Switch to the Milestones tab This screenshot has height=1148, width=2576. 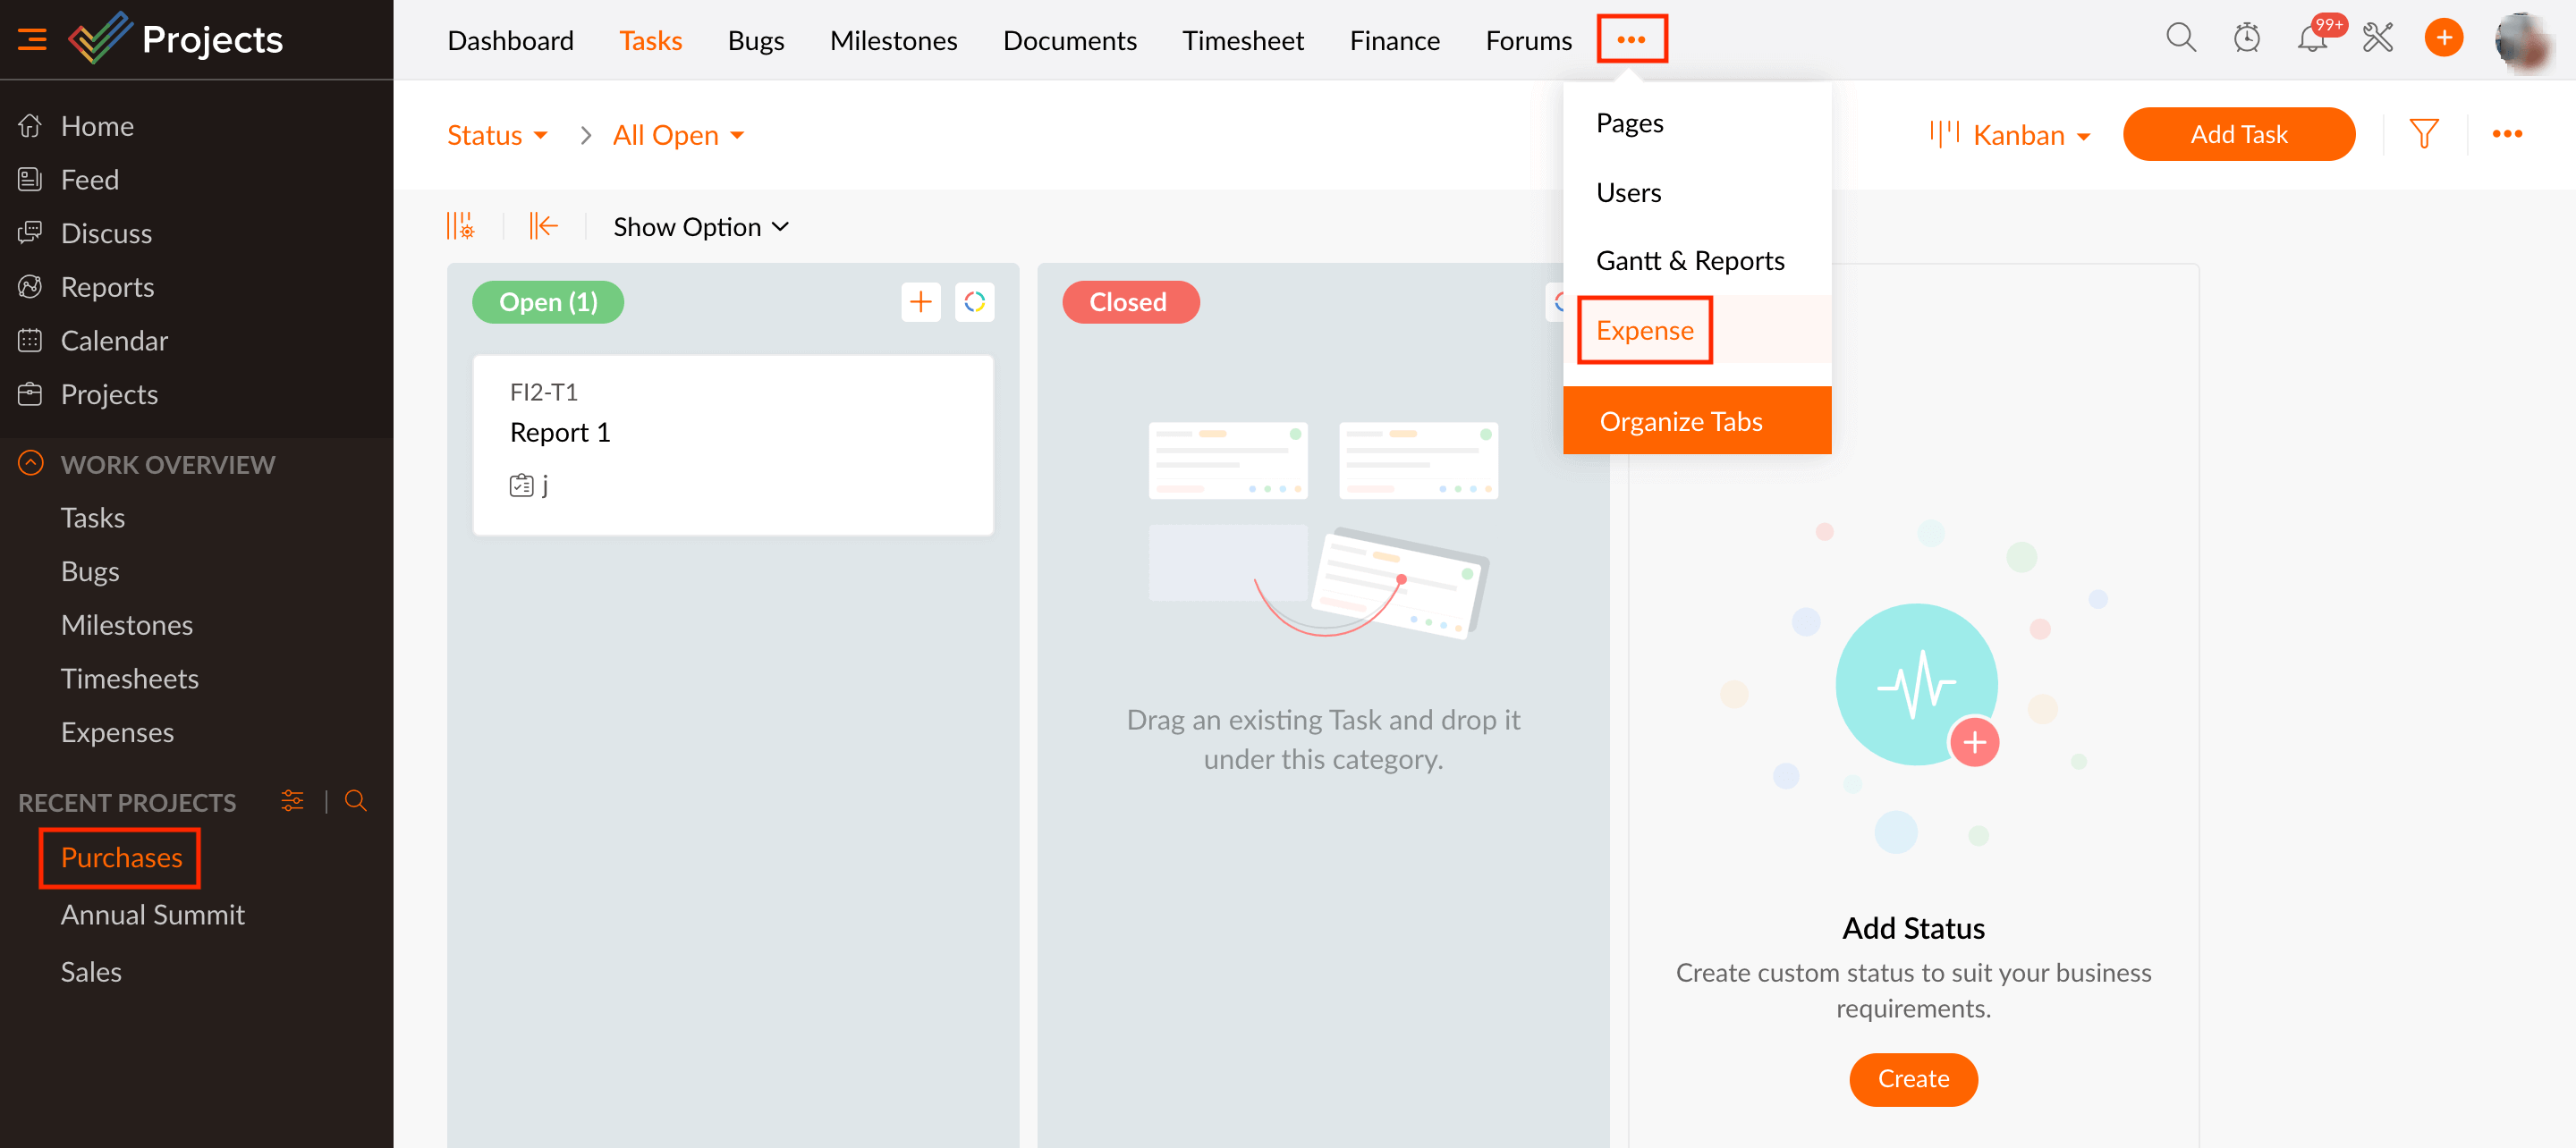pyautogui.click(x=893, y=40)
